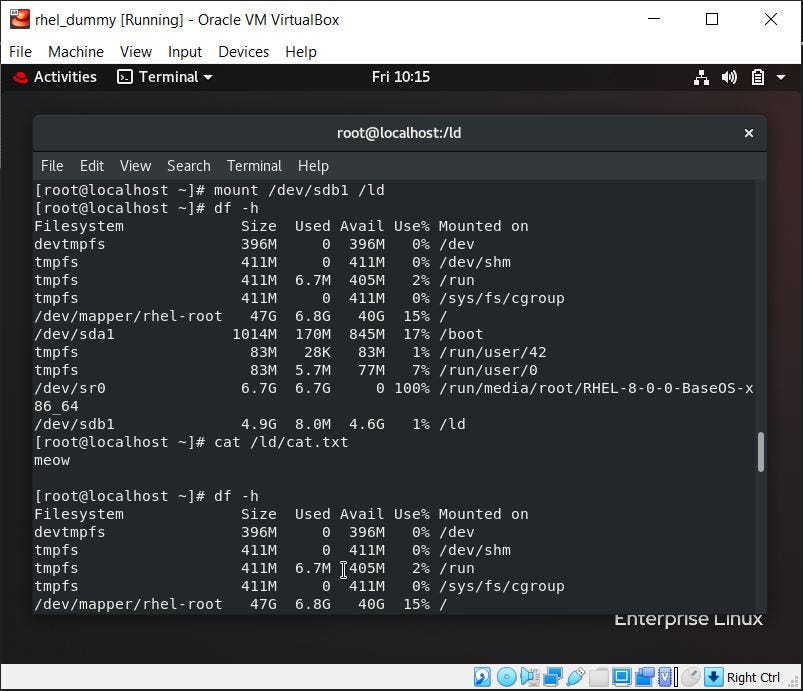Click the clipboard power status icon
Image resolution: width=803 pixels, height=691 pixels.
[757, 77]
